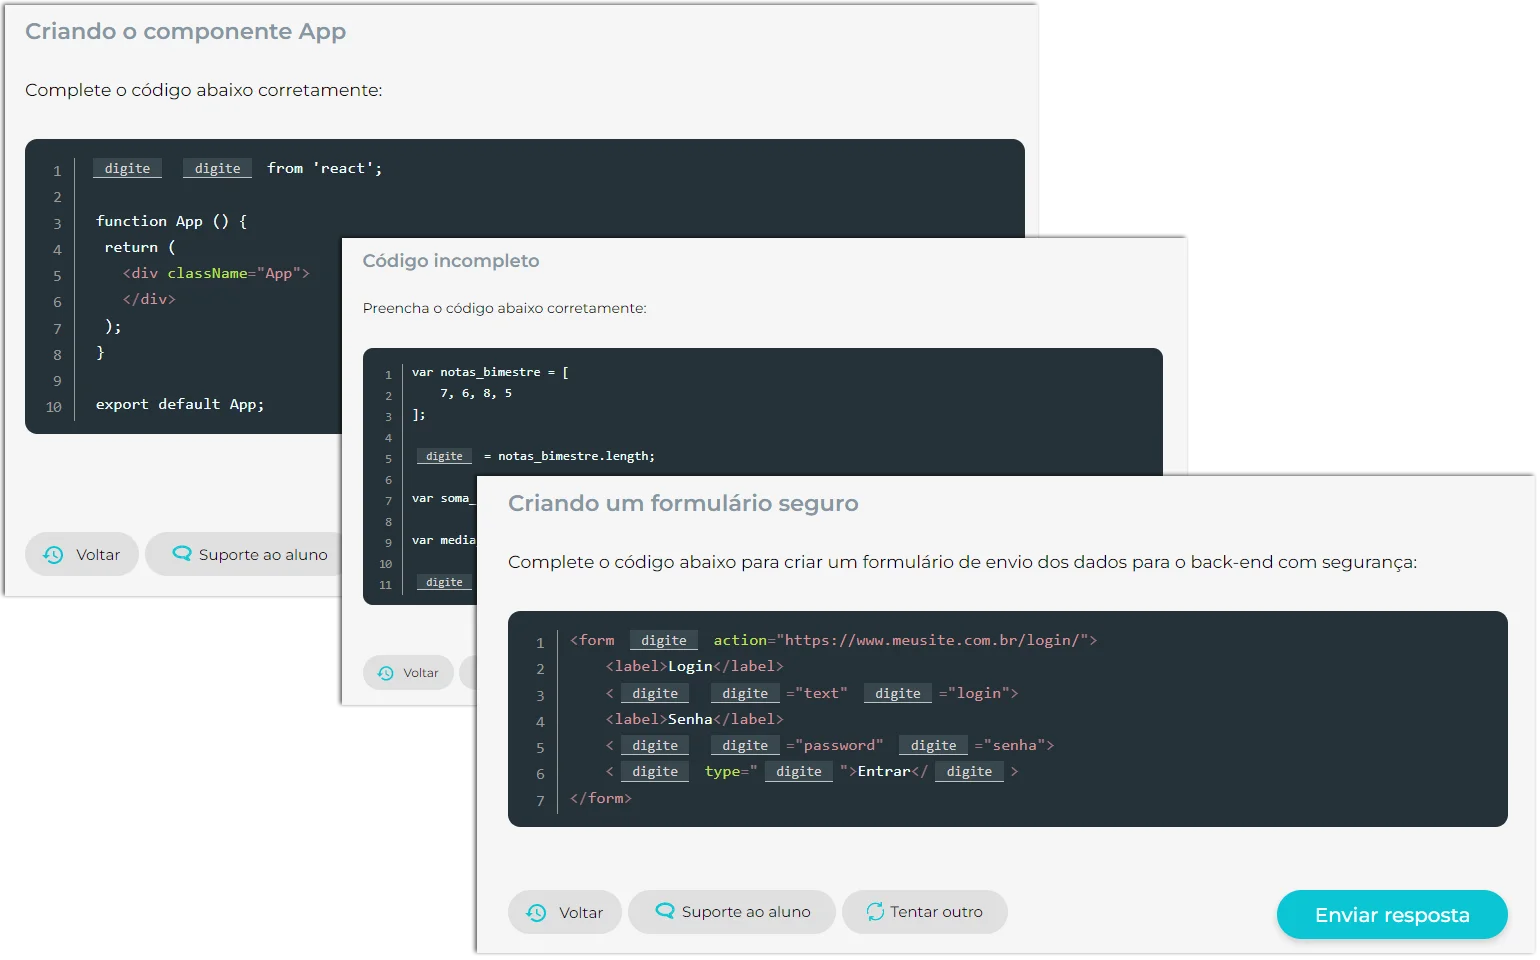This screenshot has width=1540, height=960.
Task: Click the opening tag blank on form line 6
Action: click(x=655, y=771)
